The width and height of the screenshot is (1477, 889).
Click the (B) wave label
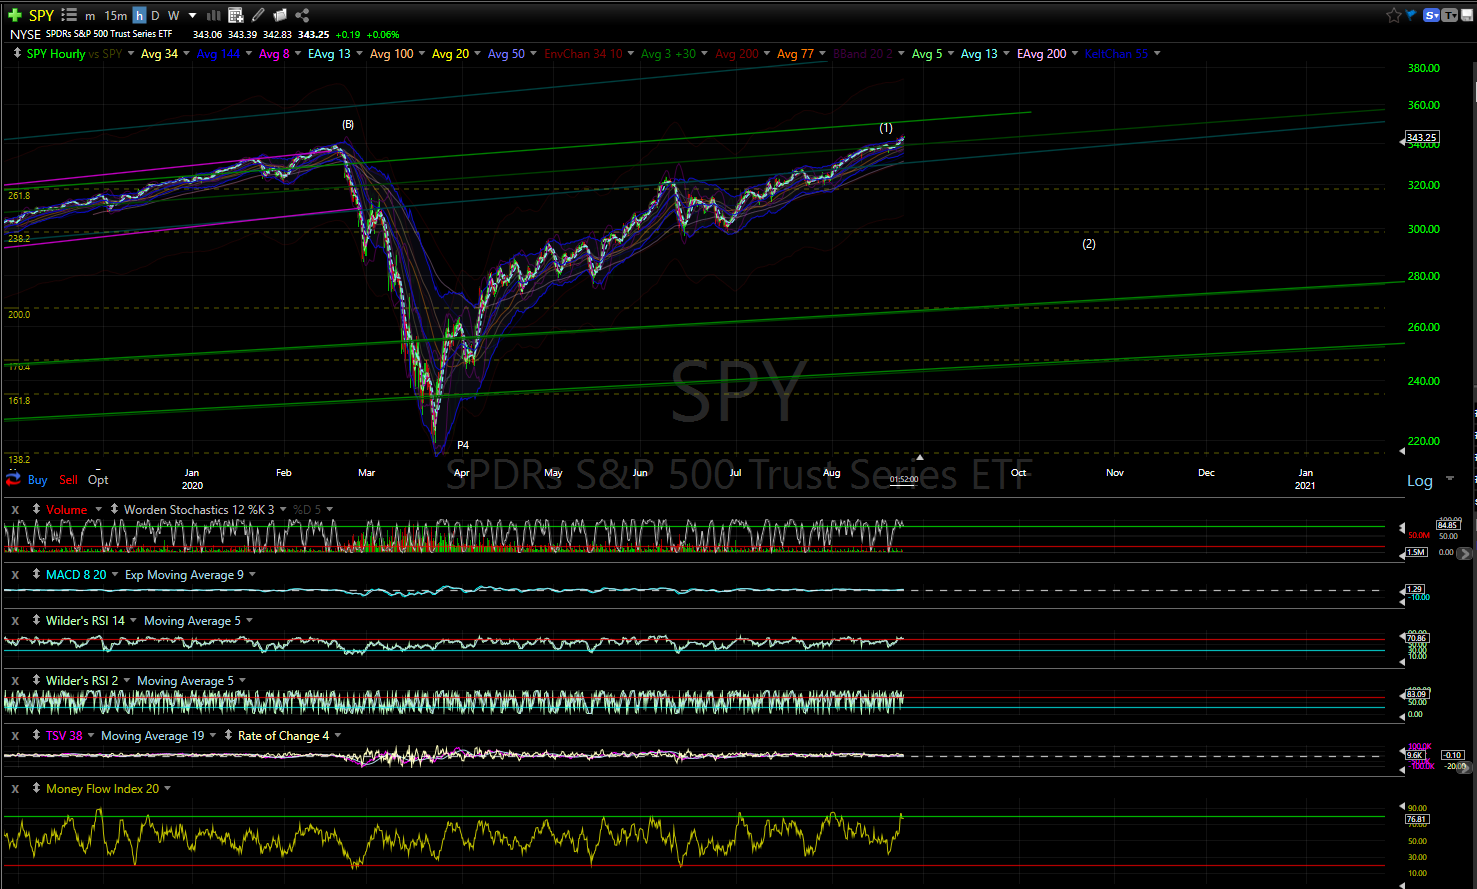pyautogui.click(x=348, y=125)
